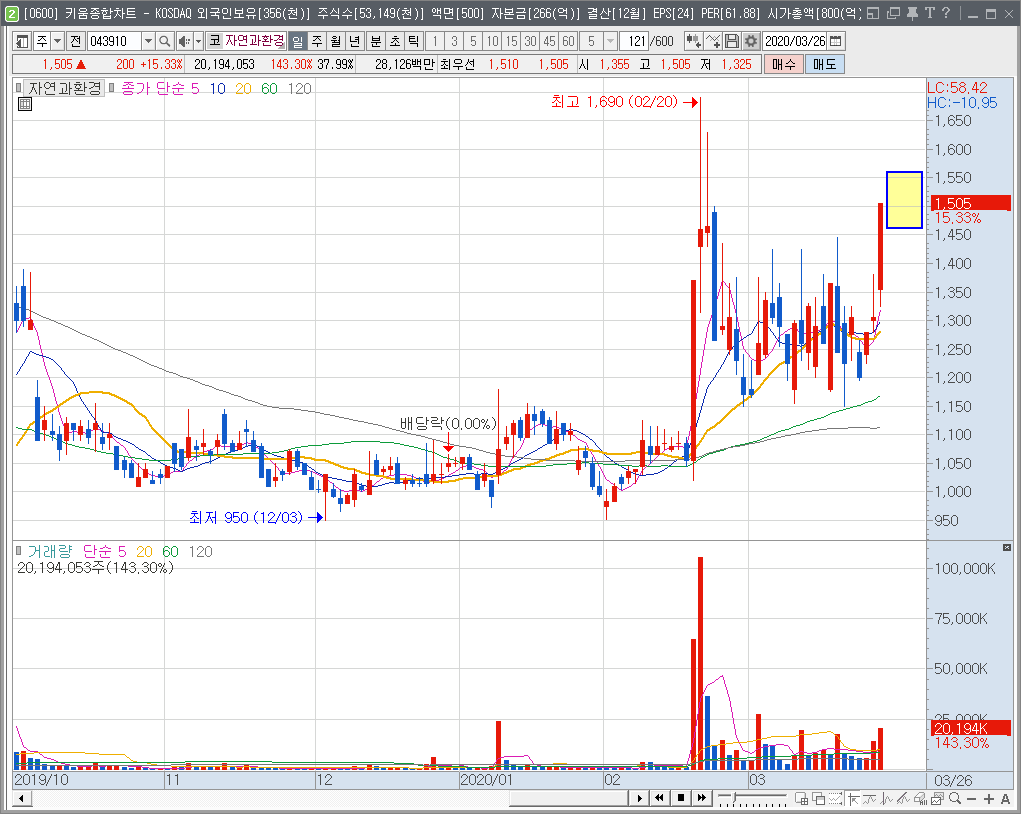Click the 45 interval button

(550, 42)
